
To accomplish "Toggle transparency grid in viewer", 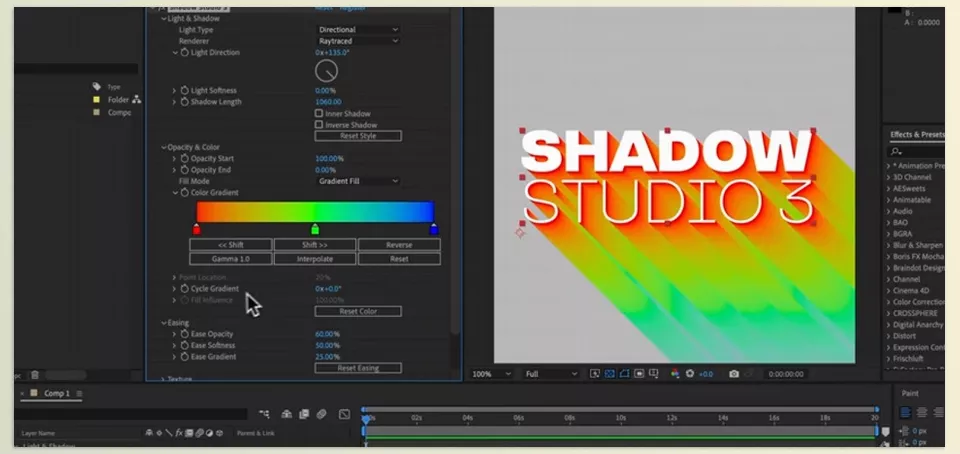I will (x=610, y=373).
